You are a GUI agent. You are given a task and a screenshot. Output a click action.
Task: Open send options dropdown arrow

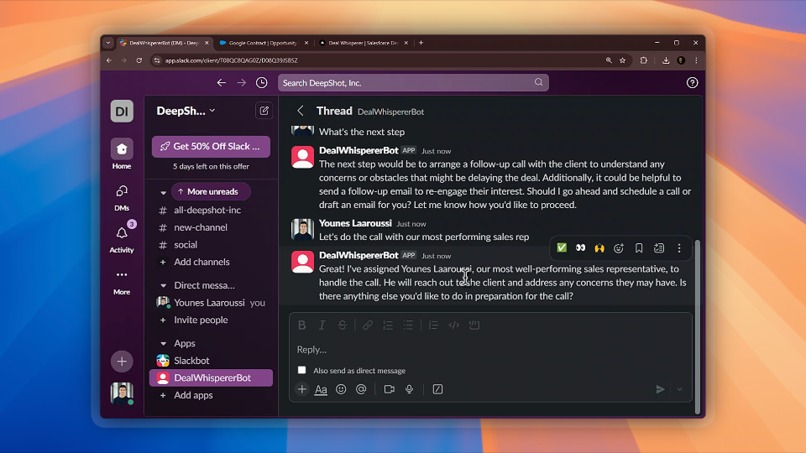tap(680, 390)
